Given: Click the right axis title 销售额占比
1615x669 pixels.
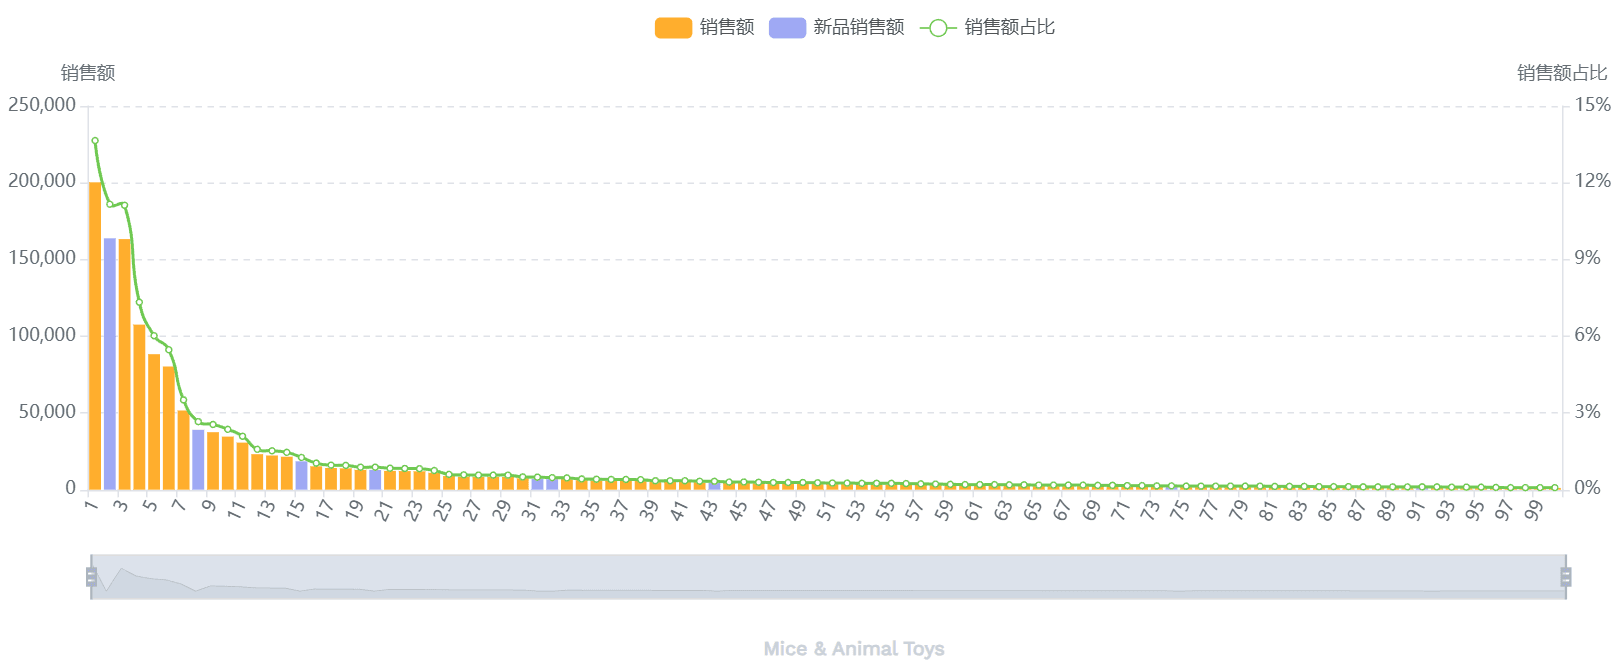Looking at the screenshot, I should [1561, 73].
